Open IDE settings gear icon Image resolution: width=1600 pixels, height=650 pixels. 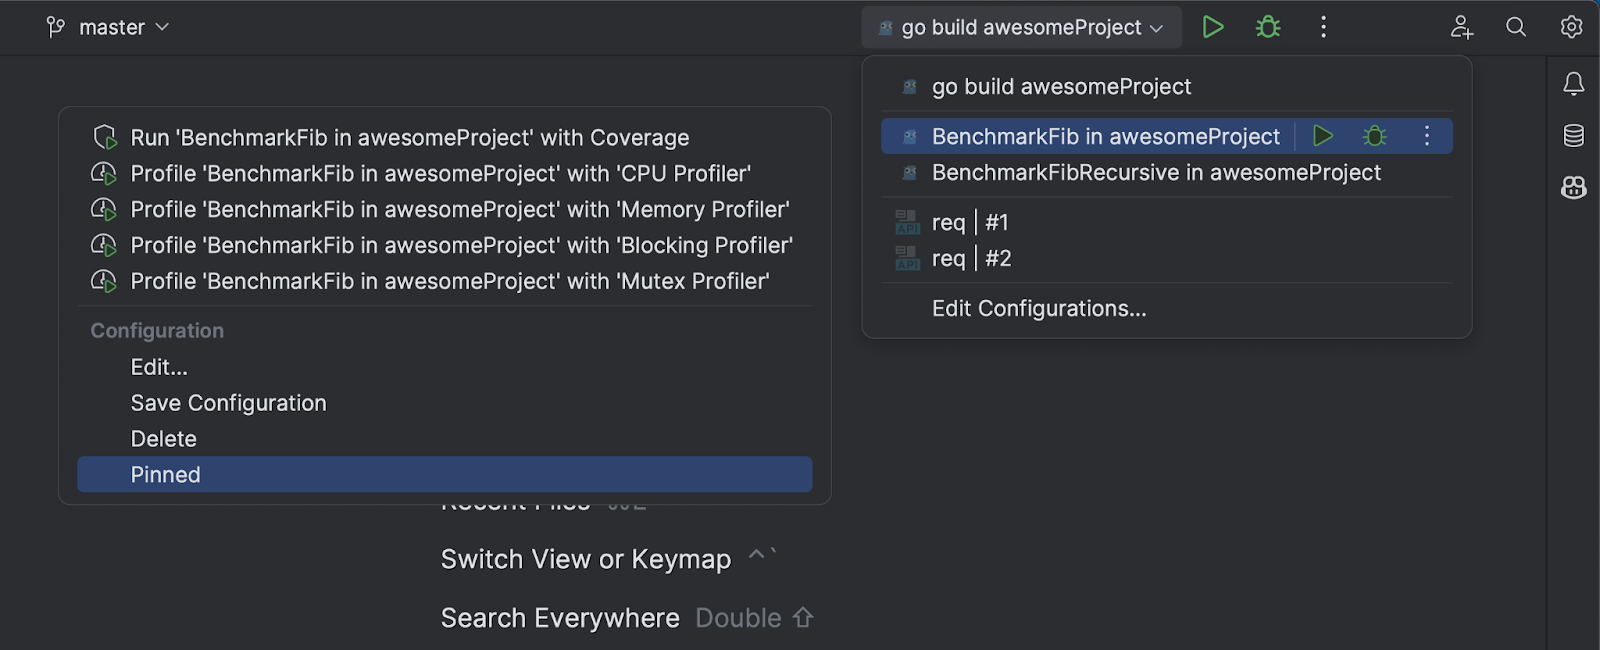[1572, 27]
